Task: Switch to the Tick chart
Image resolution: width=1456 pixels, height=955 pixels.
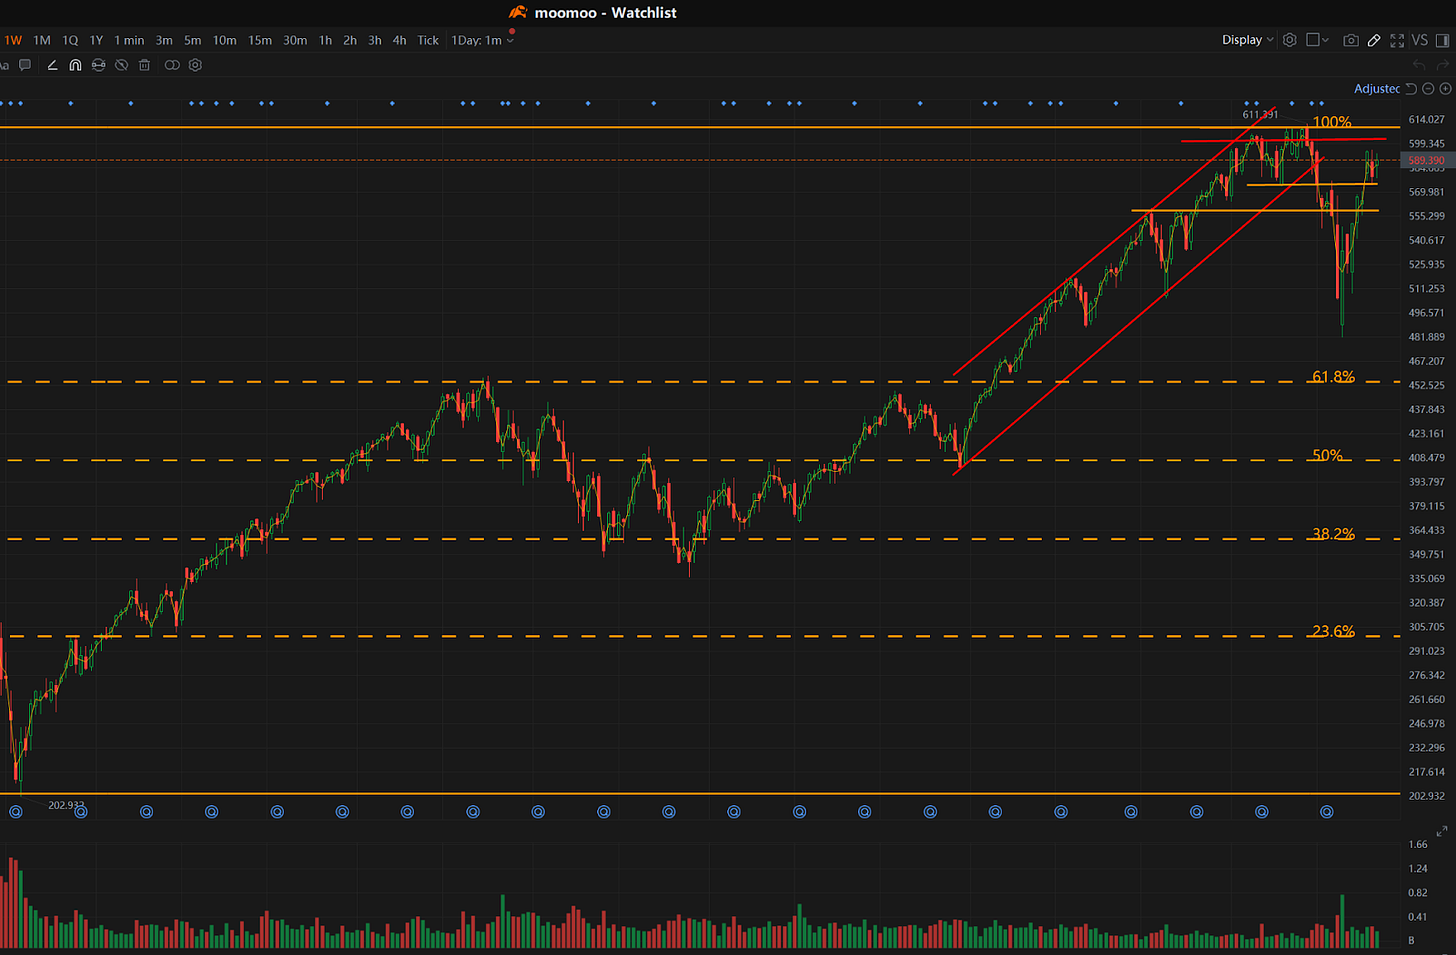Action: 428,40
